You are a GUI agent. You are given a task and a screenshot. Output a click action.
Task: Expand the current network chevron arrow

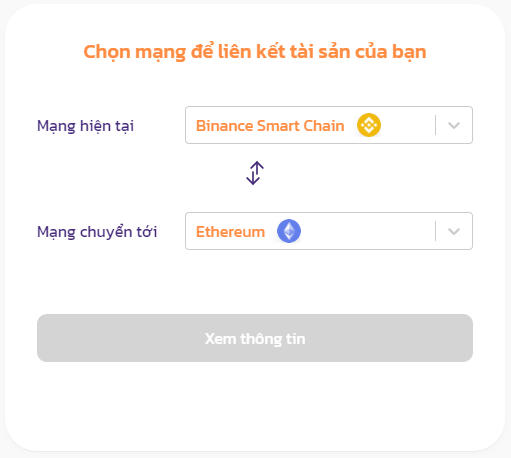(x=454, y=125)
